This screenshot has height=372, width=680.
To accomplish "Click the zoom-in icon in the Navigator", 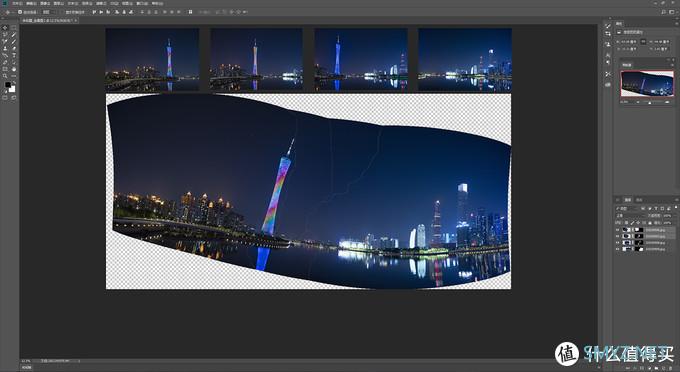I will 667,102.
